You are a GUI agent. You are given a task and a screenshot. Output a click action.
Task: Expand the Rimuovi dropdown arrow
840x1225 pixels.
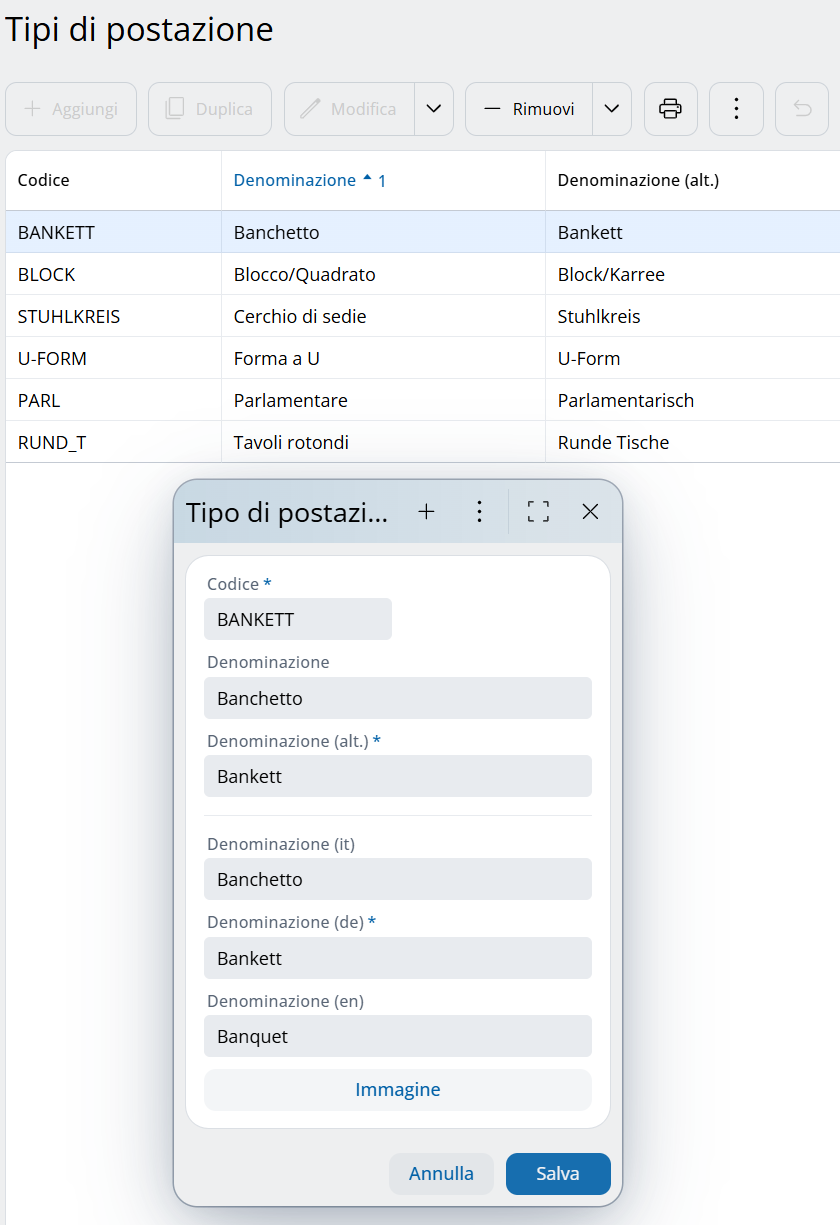point(611,109)
